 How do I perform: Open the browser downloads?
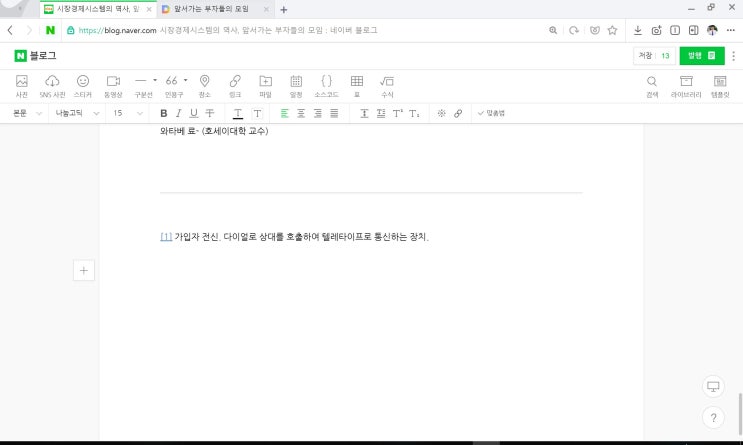pos(638,30)
